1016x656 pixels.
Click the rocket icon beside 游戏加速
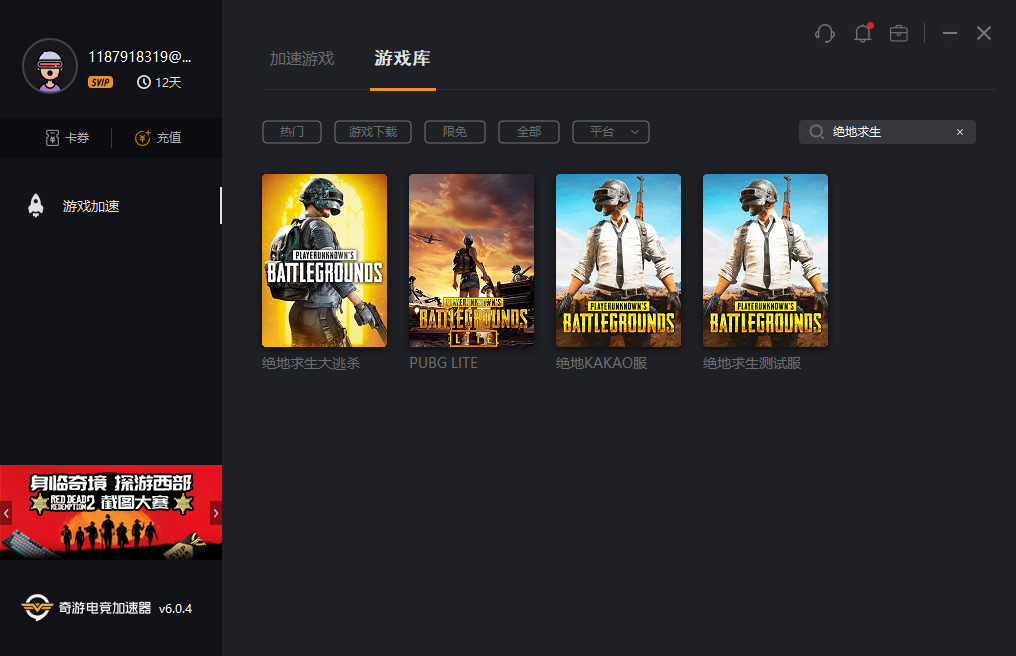36,205
